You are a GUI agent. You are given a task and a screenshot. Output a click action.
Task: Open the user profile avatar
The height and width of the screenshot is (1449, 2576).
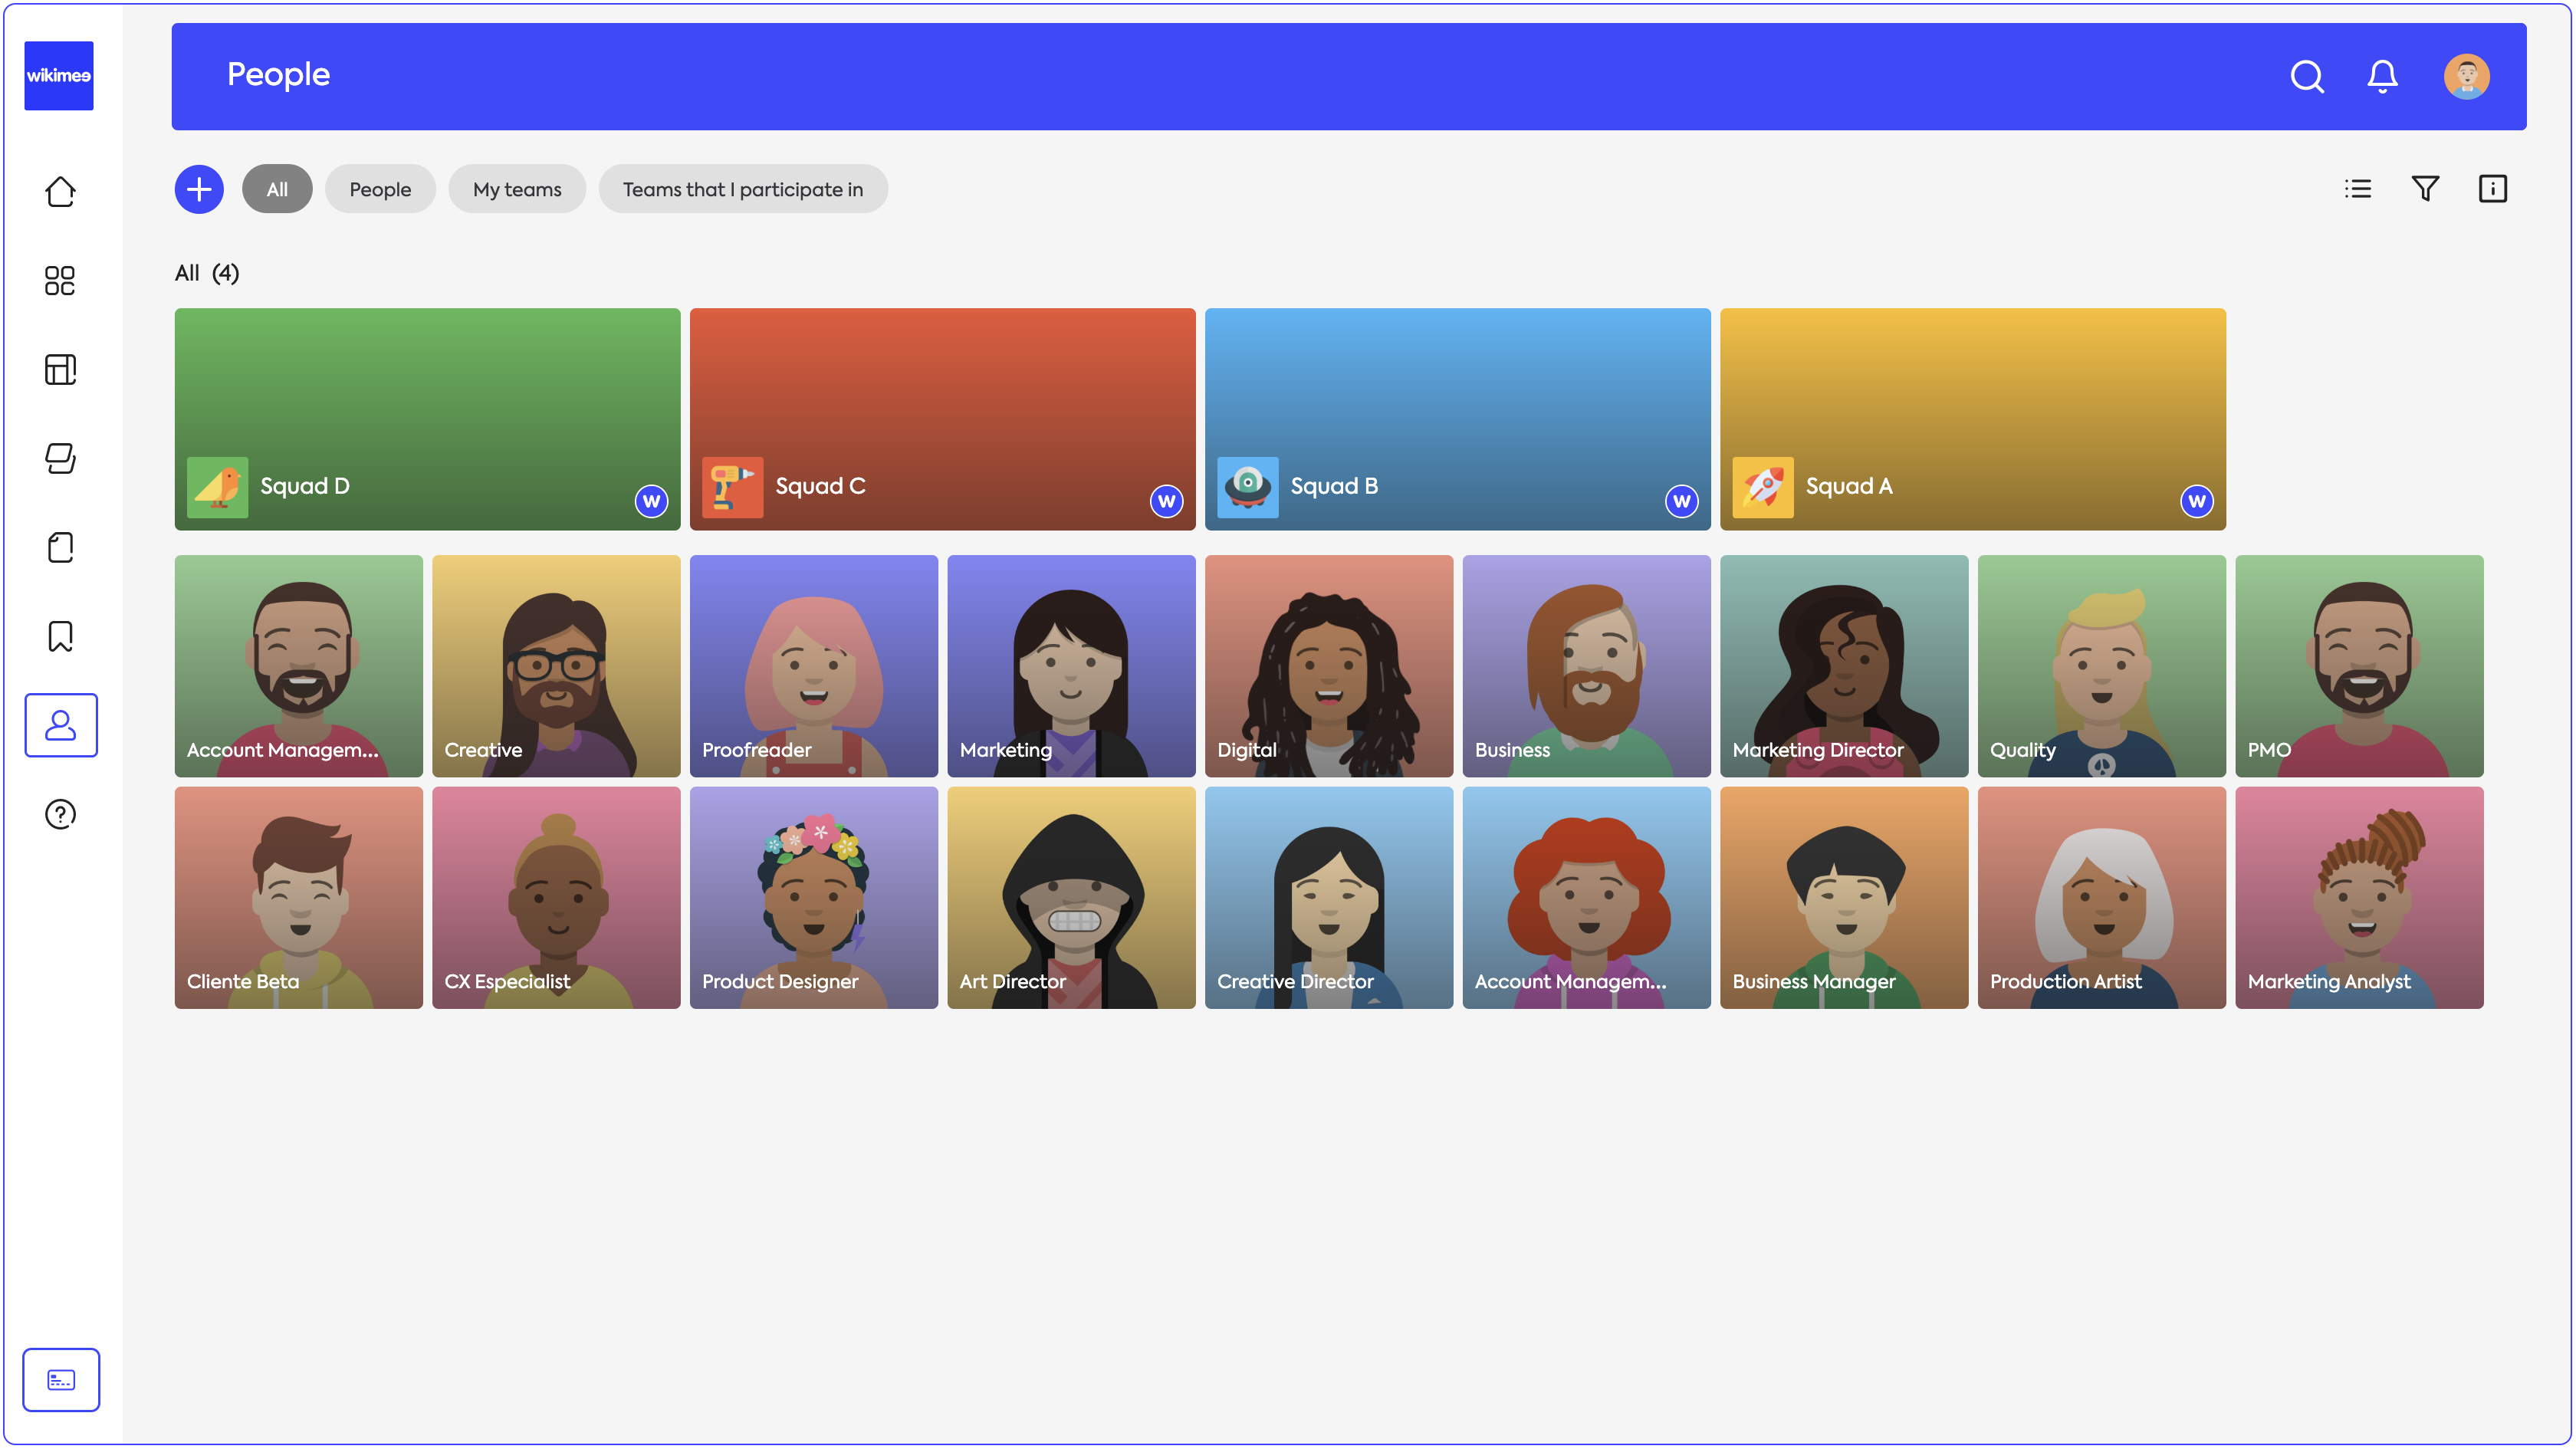click(x=2466, y=76)
